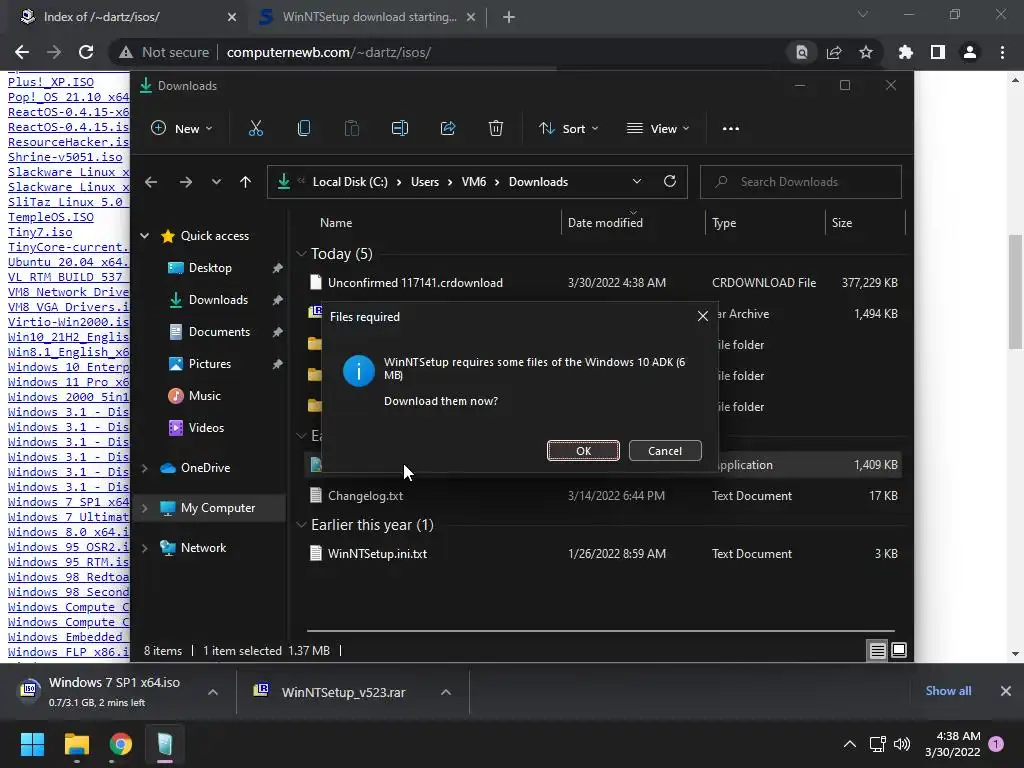The image size is (1024, 768).
Task: Click the Delete trash icon in Explorer toolbar
Action: click(496, 129)
